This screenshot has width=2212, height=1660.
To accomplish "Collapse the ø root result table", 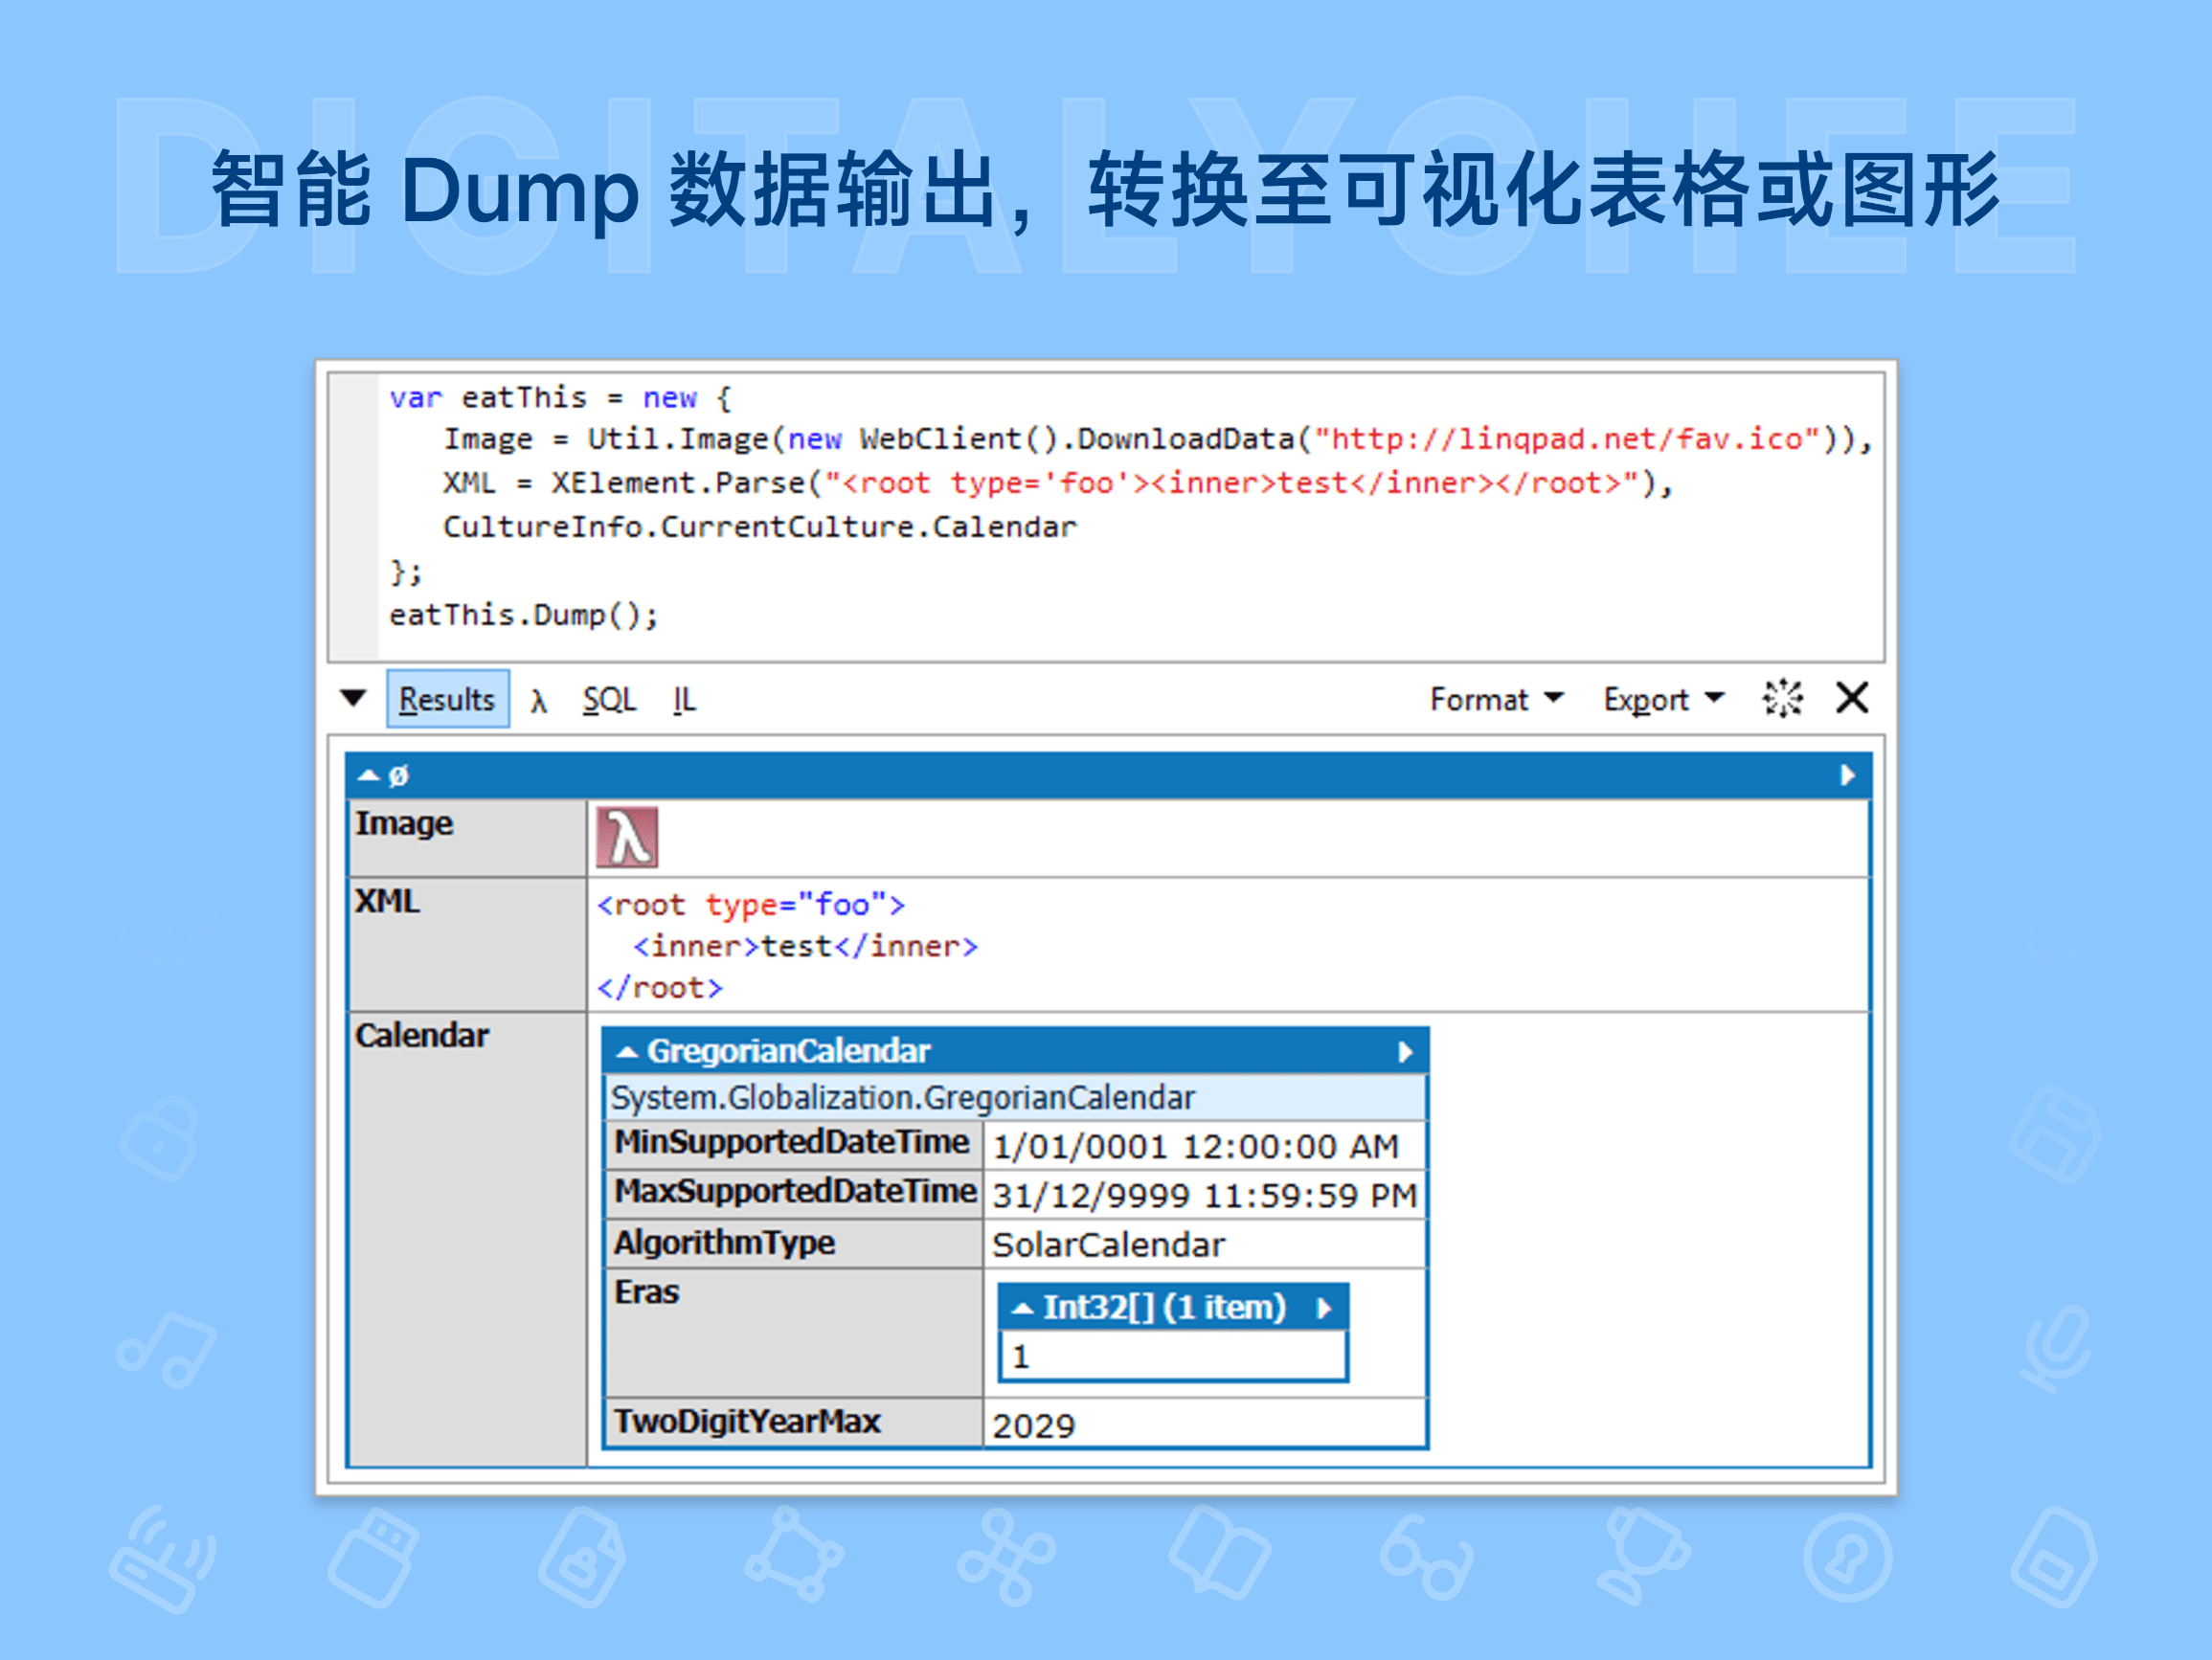I will tap(369, 775).
